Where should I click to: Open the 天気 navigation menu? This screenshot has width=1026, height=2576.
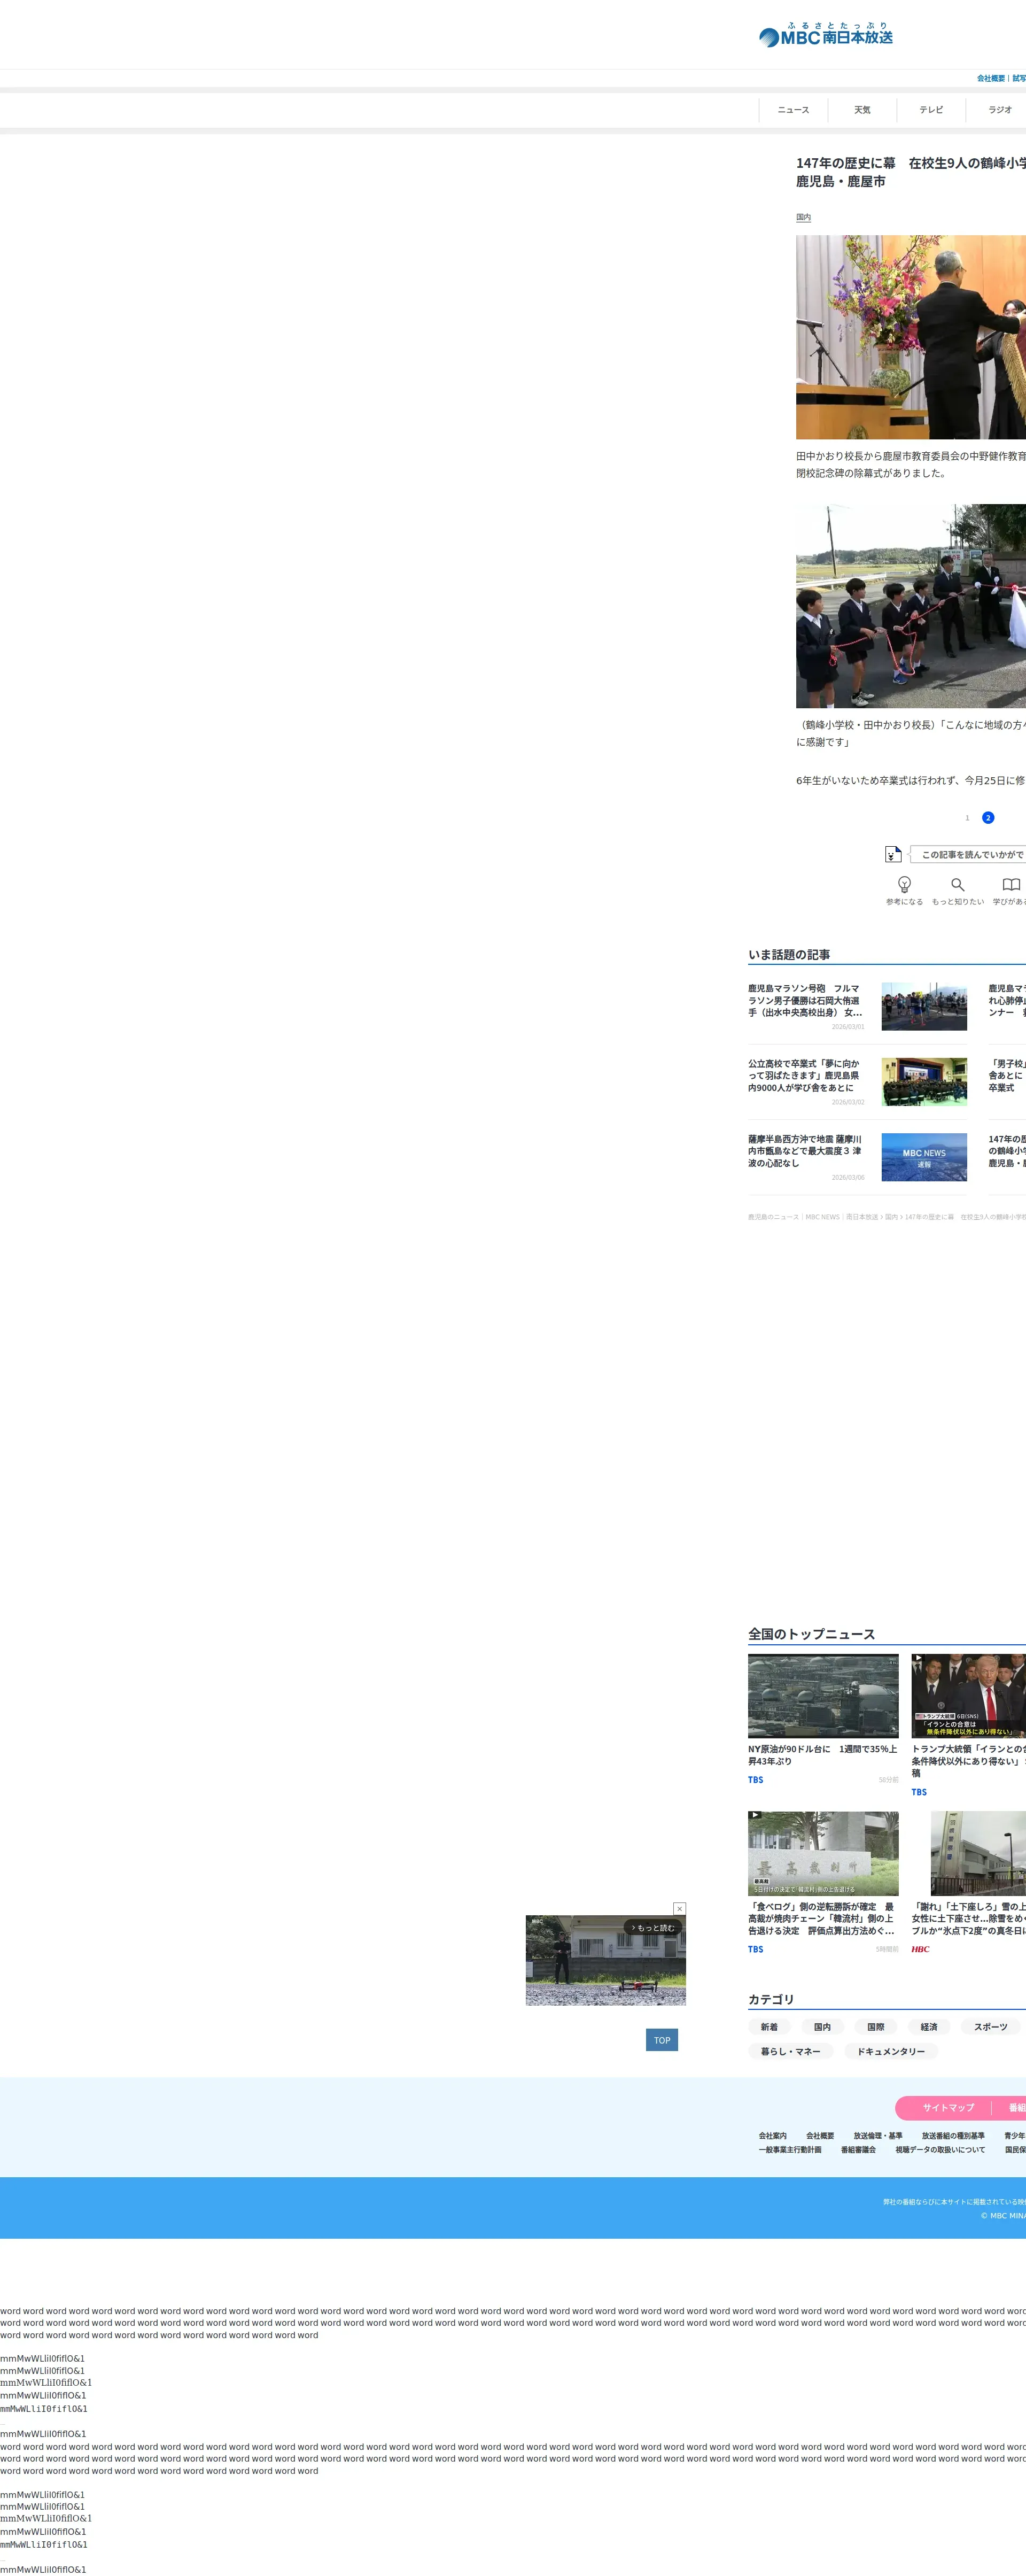862,110
